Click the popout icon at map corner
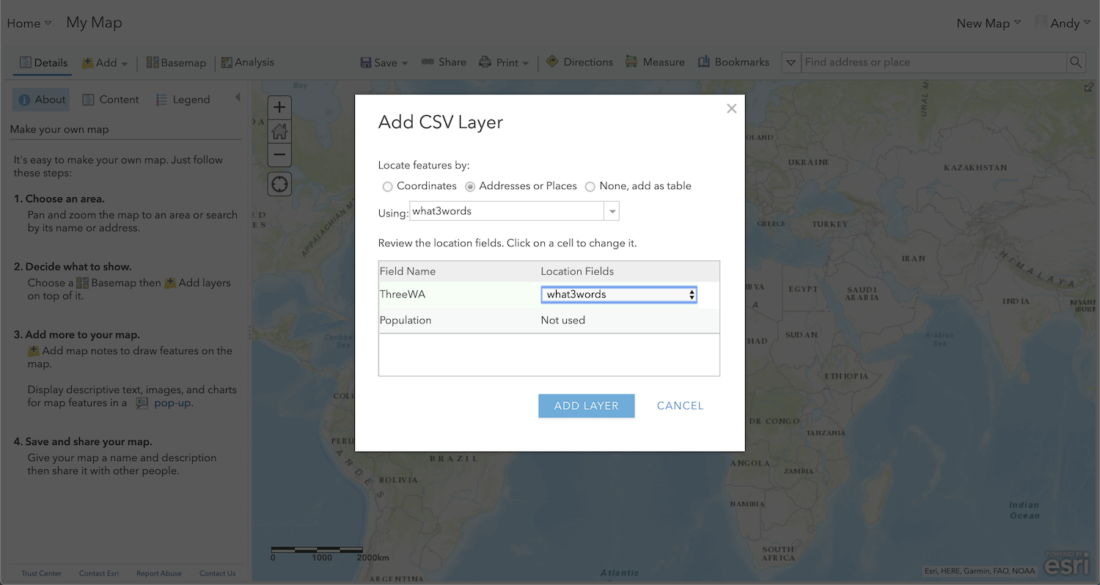 [x=1088, y=87]
